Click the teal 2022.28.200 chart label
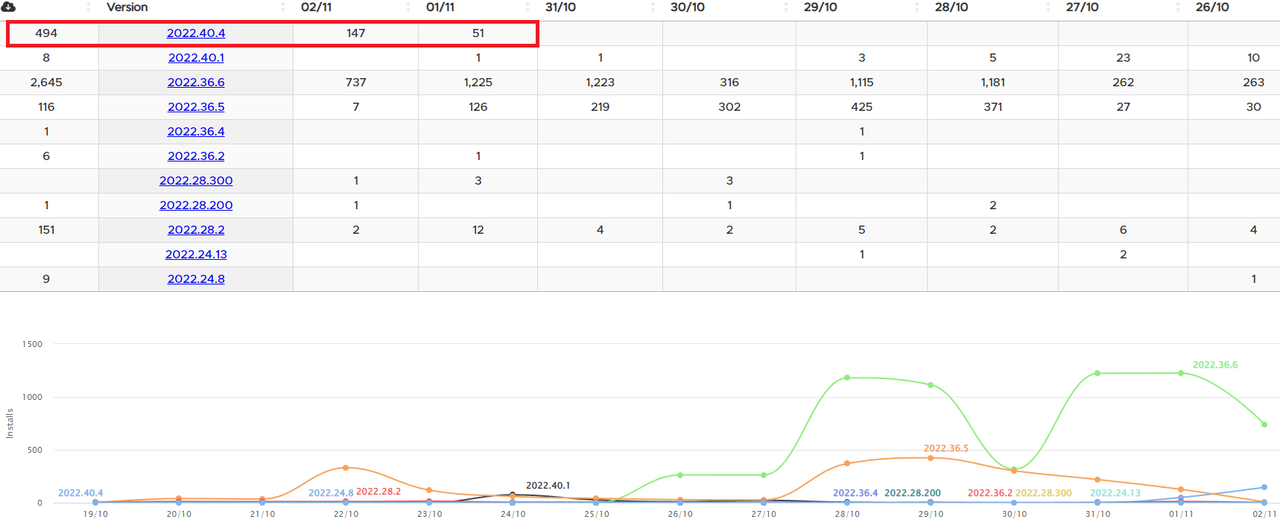The width and height of the screenshot is (1280, 519). (913, 492)
